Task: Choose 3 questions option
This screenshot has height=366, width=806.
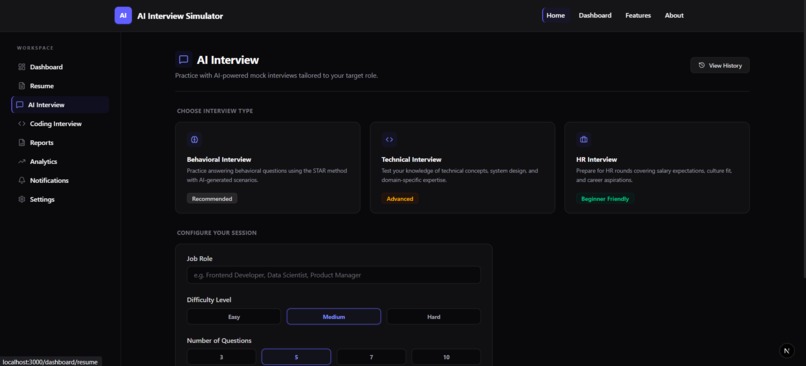Action: click(x=222, y=357)
